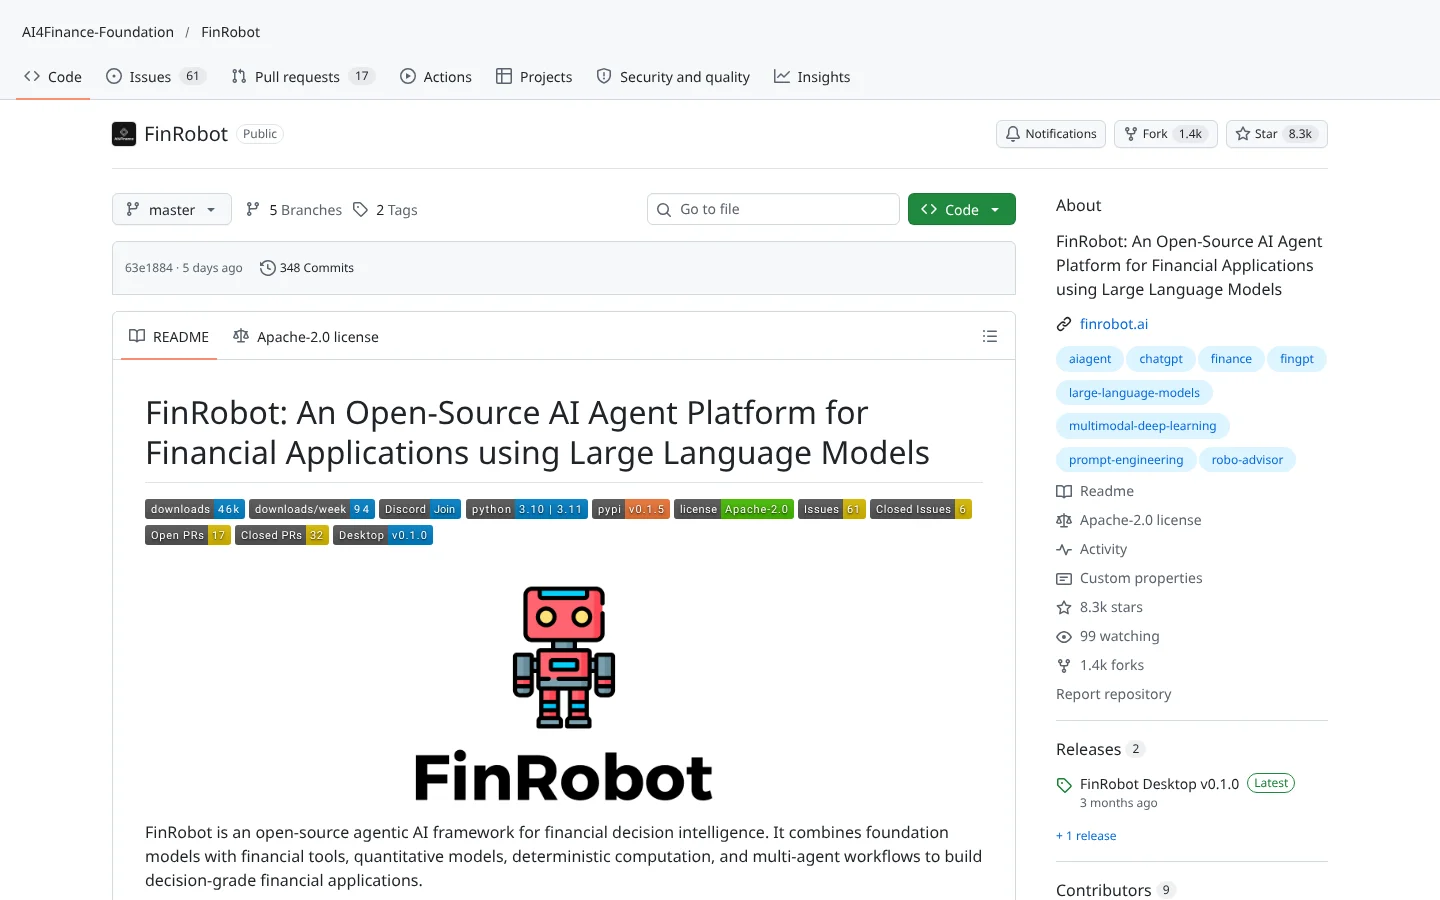Expand the green Code dropdown button
The height and width of the screenshot is (900, 1440).
[x=962, y=209]
